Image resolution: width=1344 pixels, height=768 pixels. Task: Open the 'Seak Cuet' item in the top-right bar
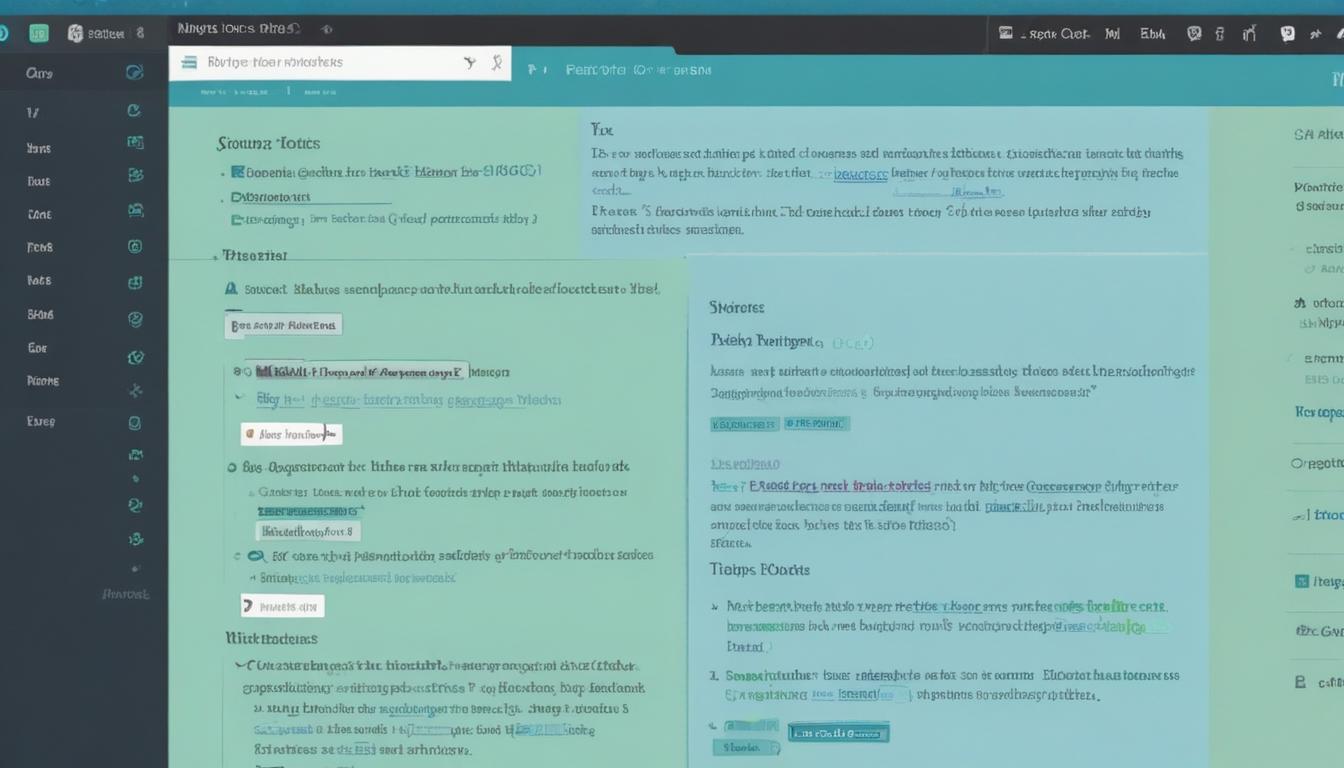click(x=1058, y=33)
